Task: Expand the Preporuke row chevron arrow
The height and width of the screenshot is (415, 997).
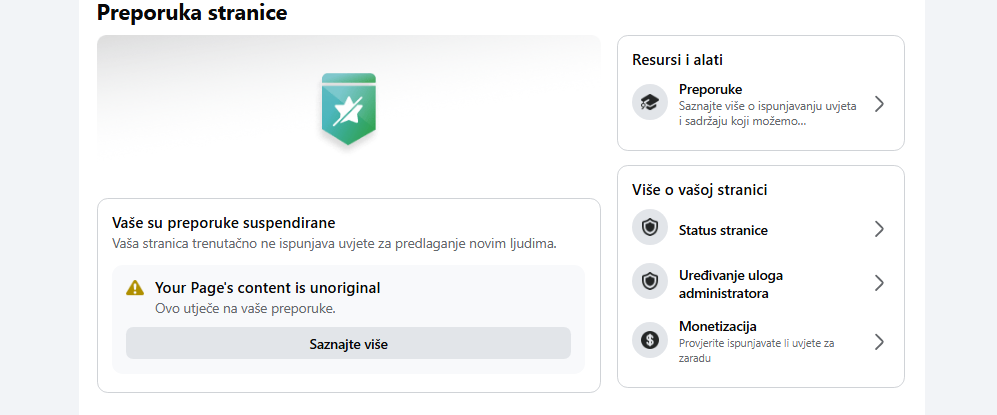Action: coord(879,103)
